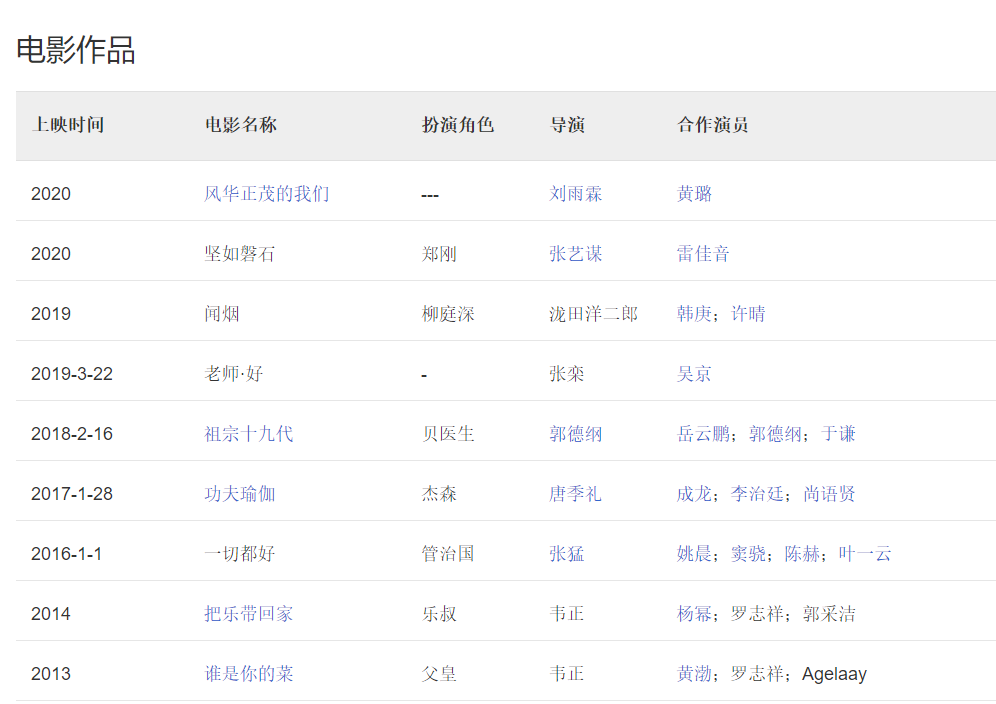Click director link 唐季礼
The image size is (996, 704).
point(575,494)
